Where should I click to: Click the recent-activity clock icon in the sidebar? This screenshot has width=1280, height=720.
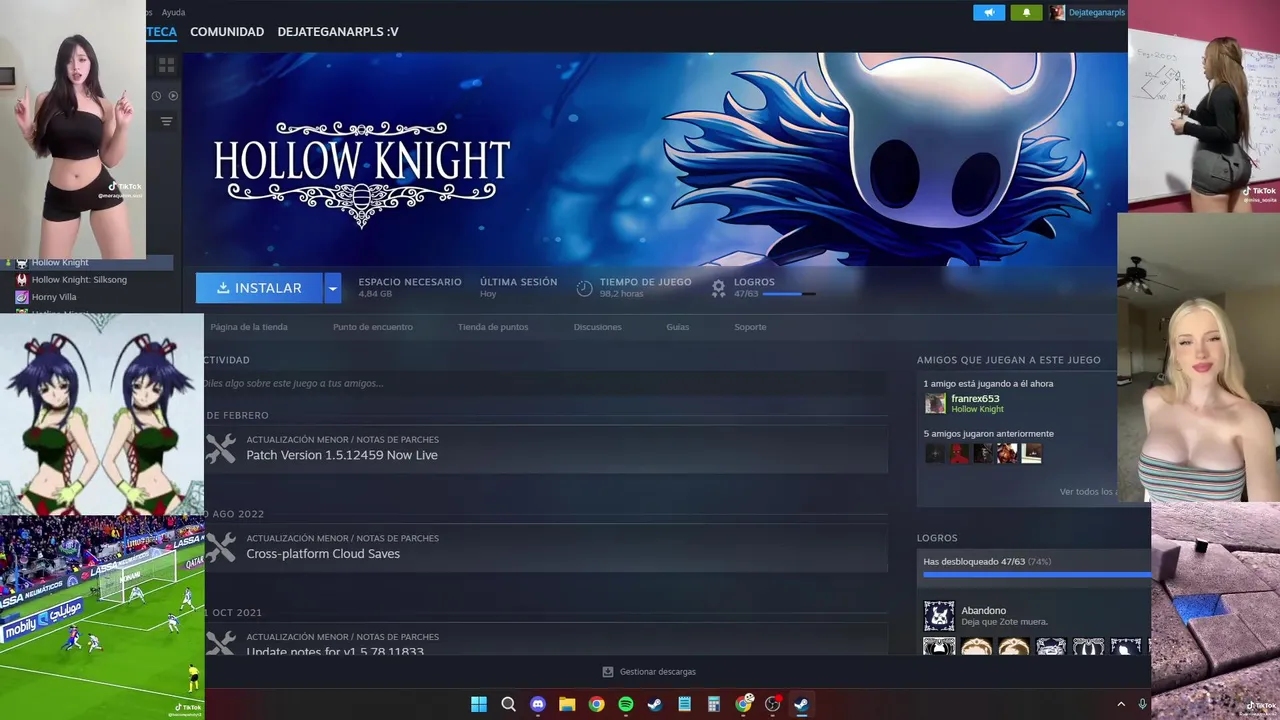[156, 96]
